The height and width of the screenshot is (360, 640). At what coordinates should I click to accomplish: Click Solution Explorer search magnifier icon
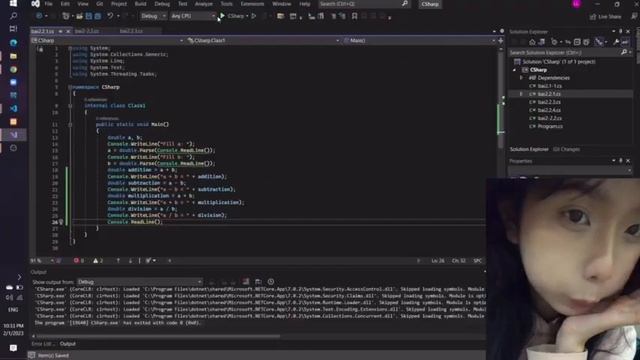624,52
